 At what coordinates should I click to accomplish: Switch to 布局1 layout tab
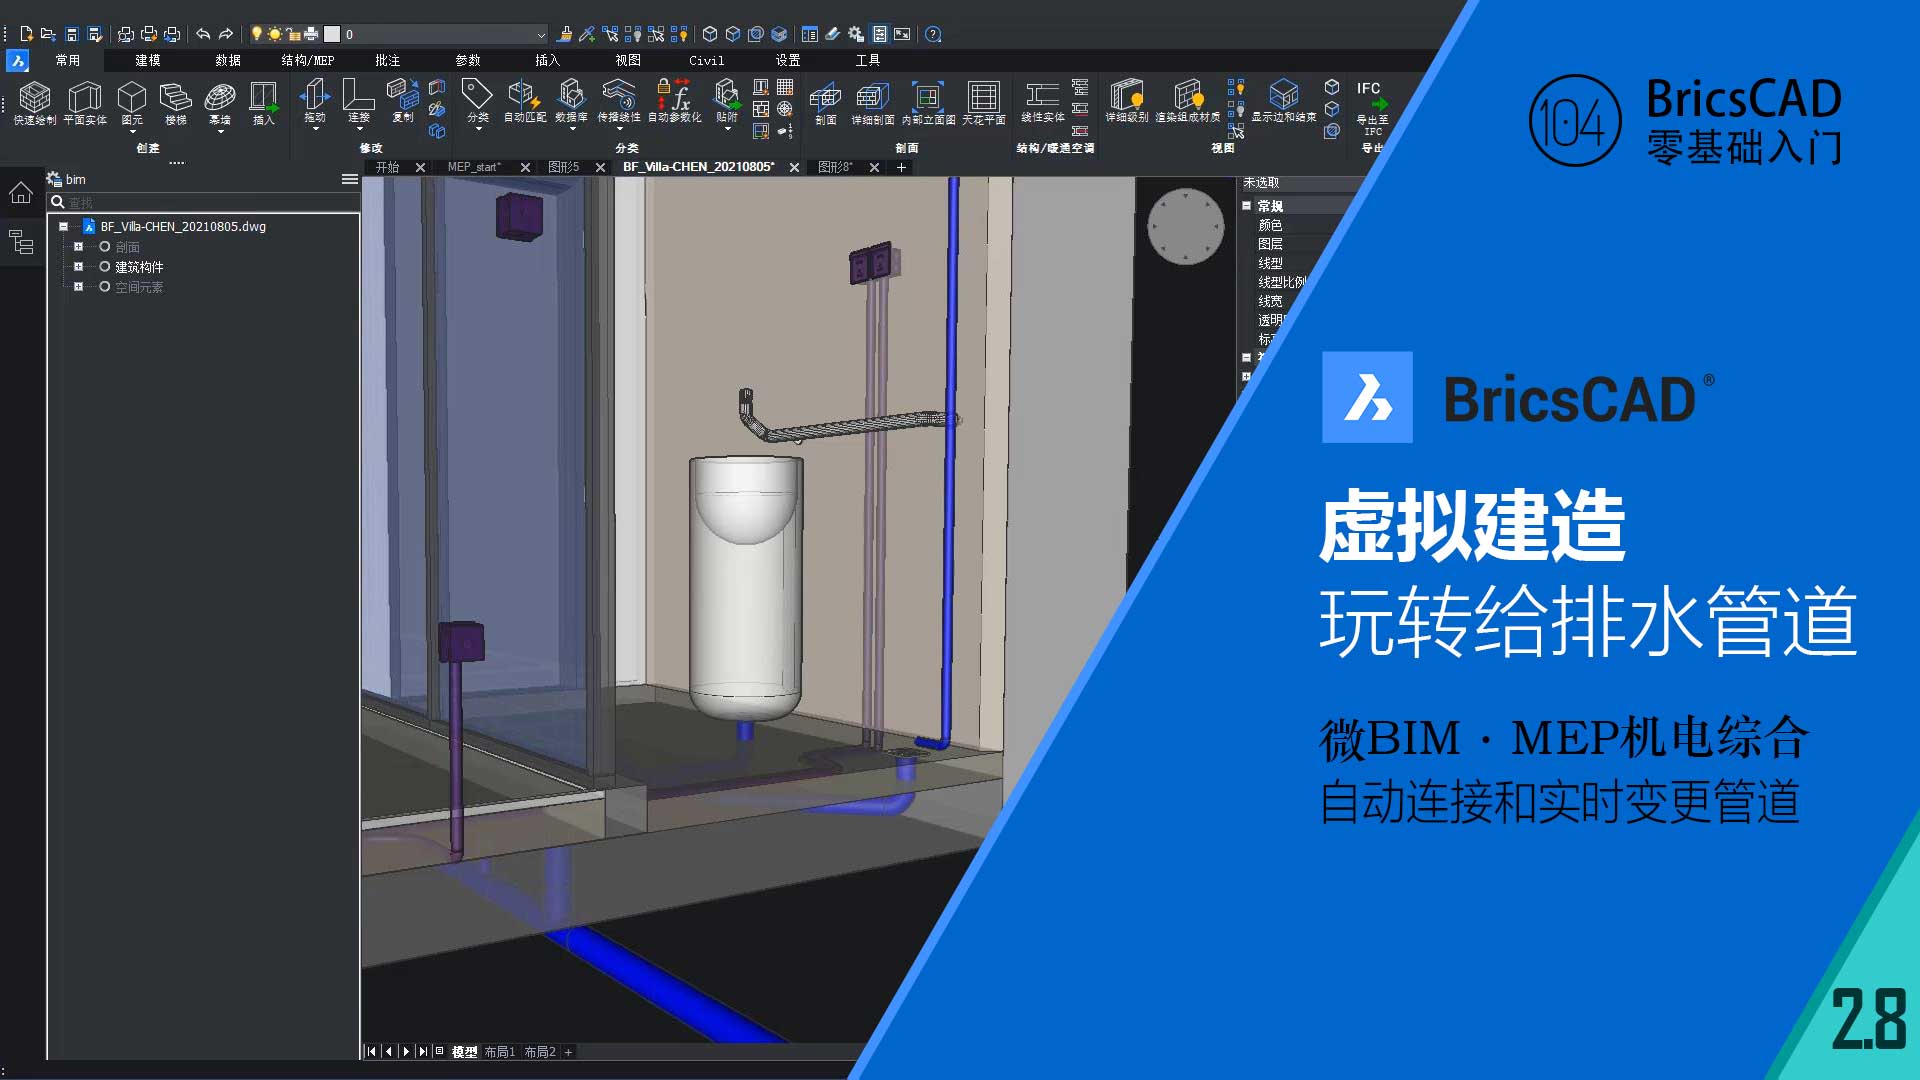coord(499,1052)
